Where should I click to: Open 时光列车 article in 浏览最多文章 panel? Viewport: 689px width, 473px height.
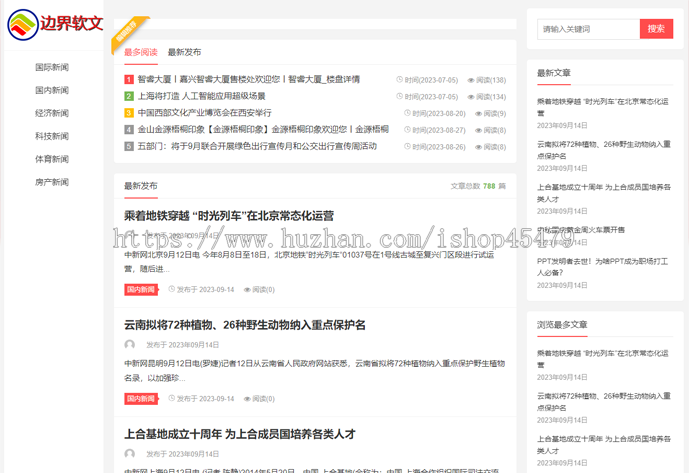click(x=602, y=359)
